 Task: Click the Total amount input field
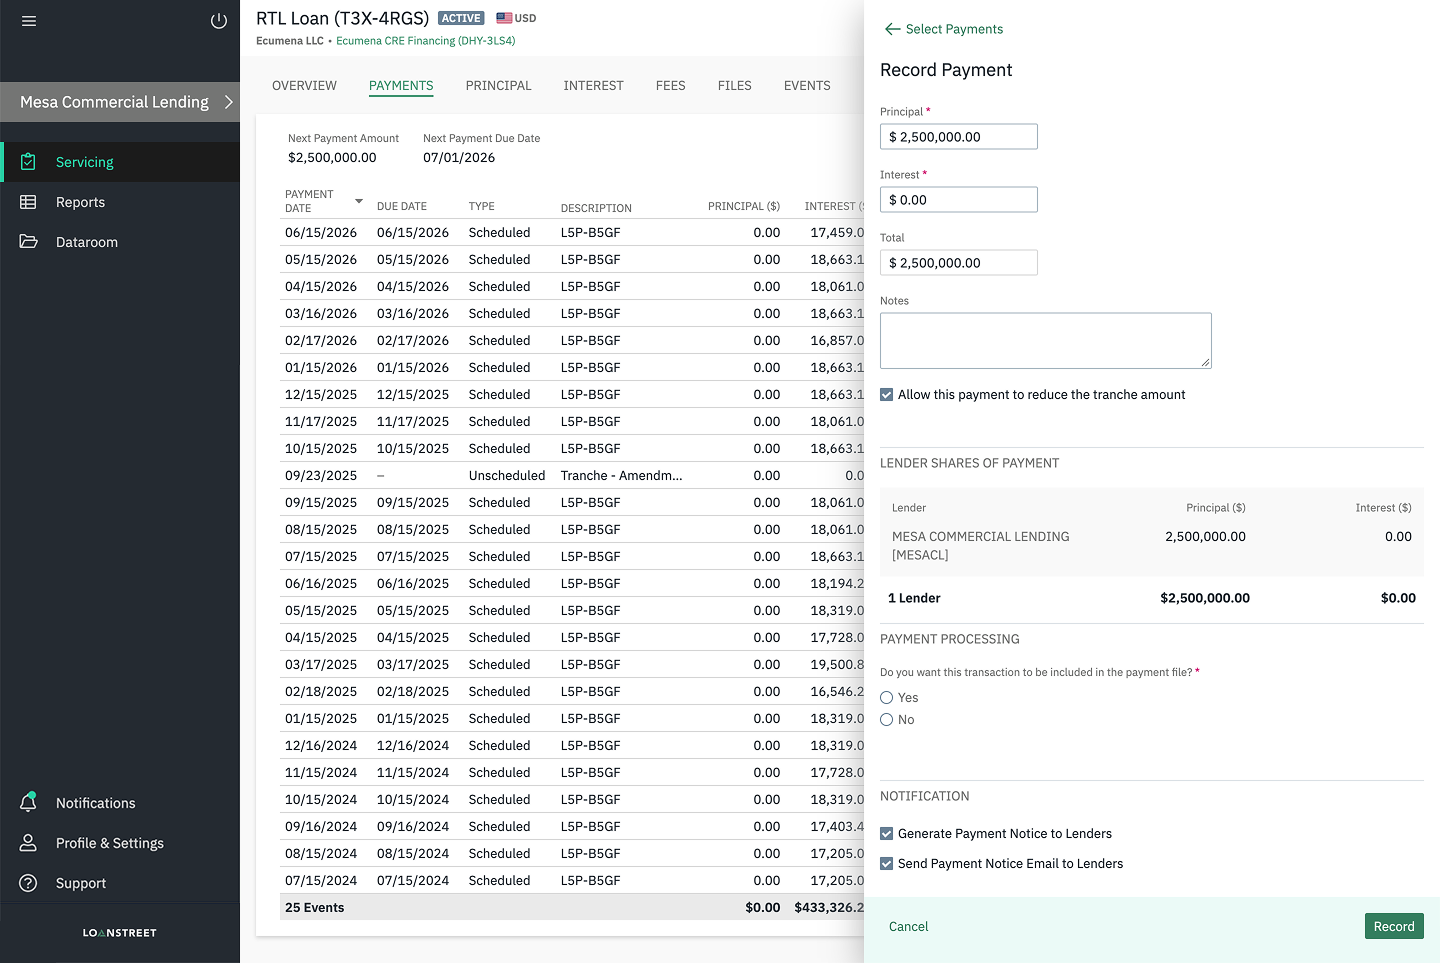pyautogui.click(x=959, y=263)
